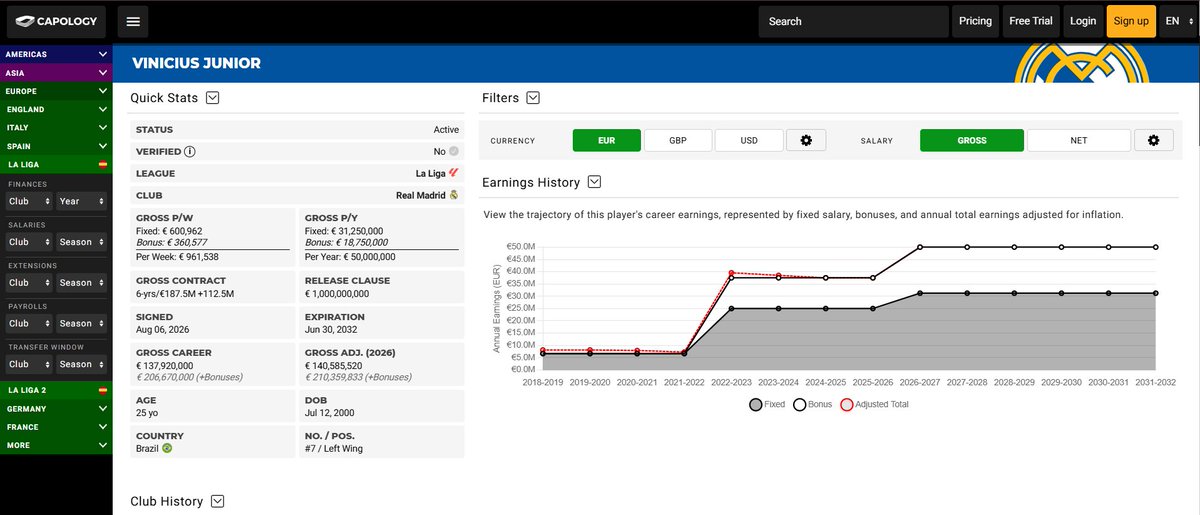The image size is (1200, 515).
Task: Expand the ASIA sidebar menu
Action: [x=56, y=73]
